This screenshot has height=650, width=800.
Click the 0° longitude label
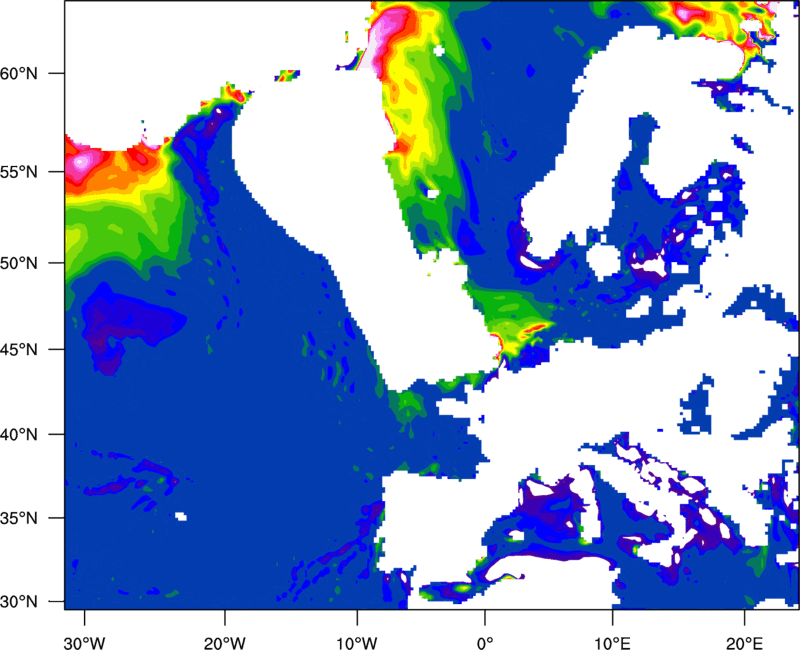485,643
